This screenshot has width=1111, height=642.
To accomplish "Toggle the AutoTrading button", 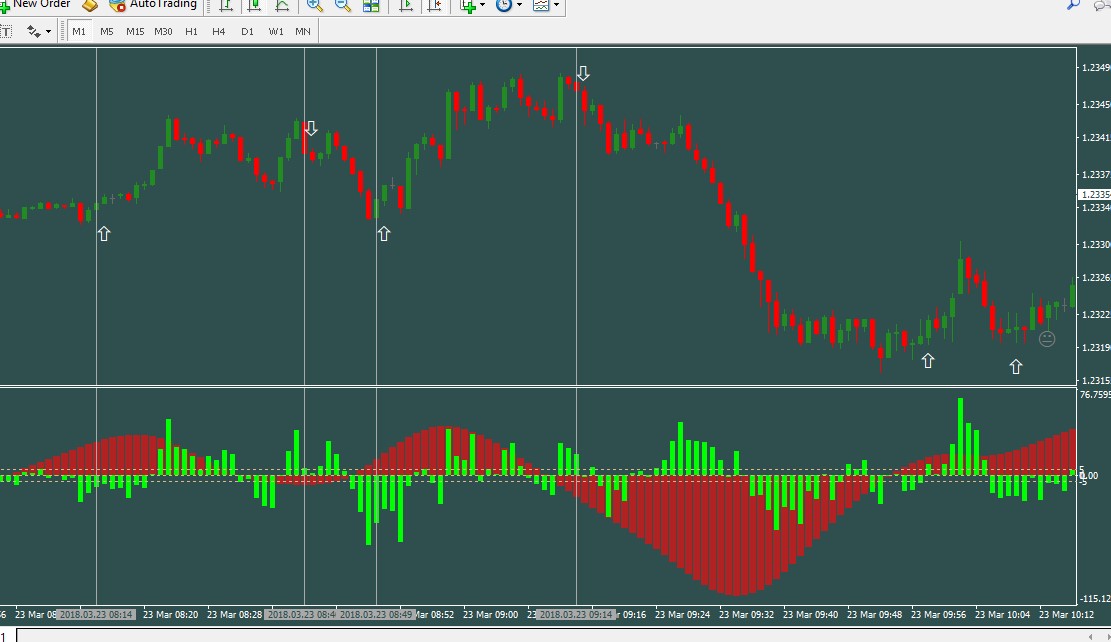I will [153, 4].
